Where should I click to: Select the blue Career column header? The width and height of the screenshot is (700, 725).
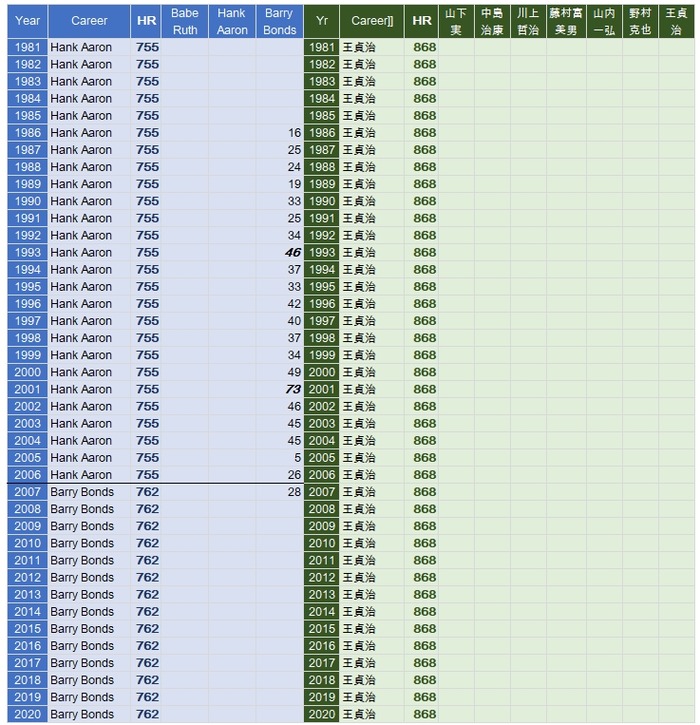[89, 21]
